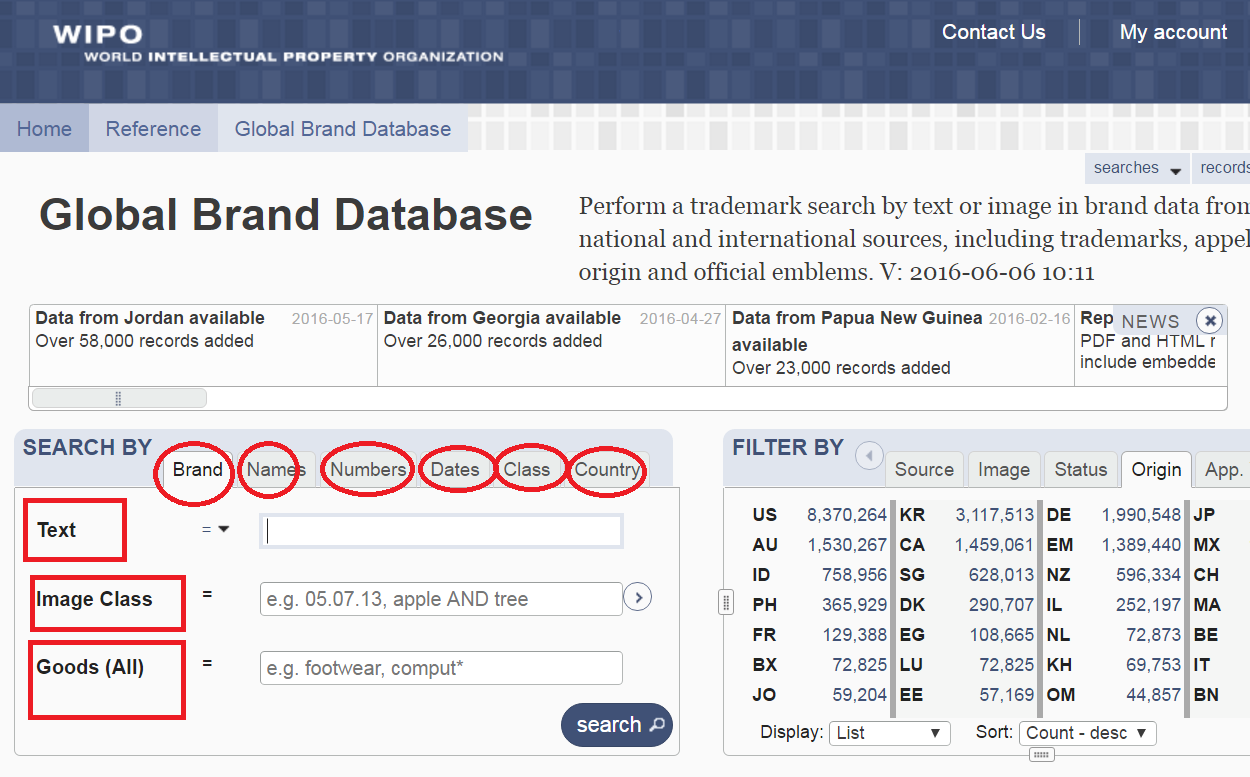Viewport: 1250px width, 777px height.
Task: Click the Filter By left scroll arrow
Action: pos(868,457)
